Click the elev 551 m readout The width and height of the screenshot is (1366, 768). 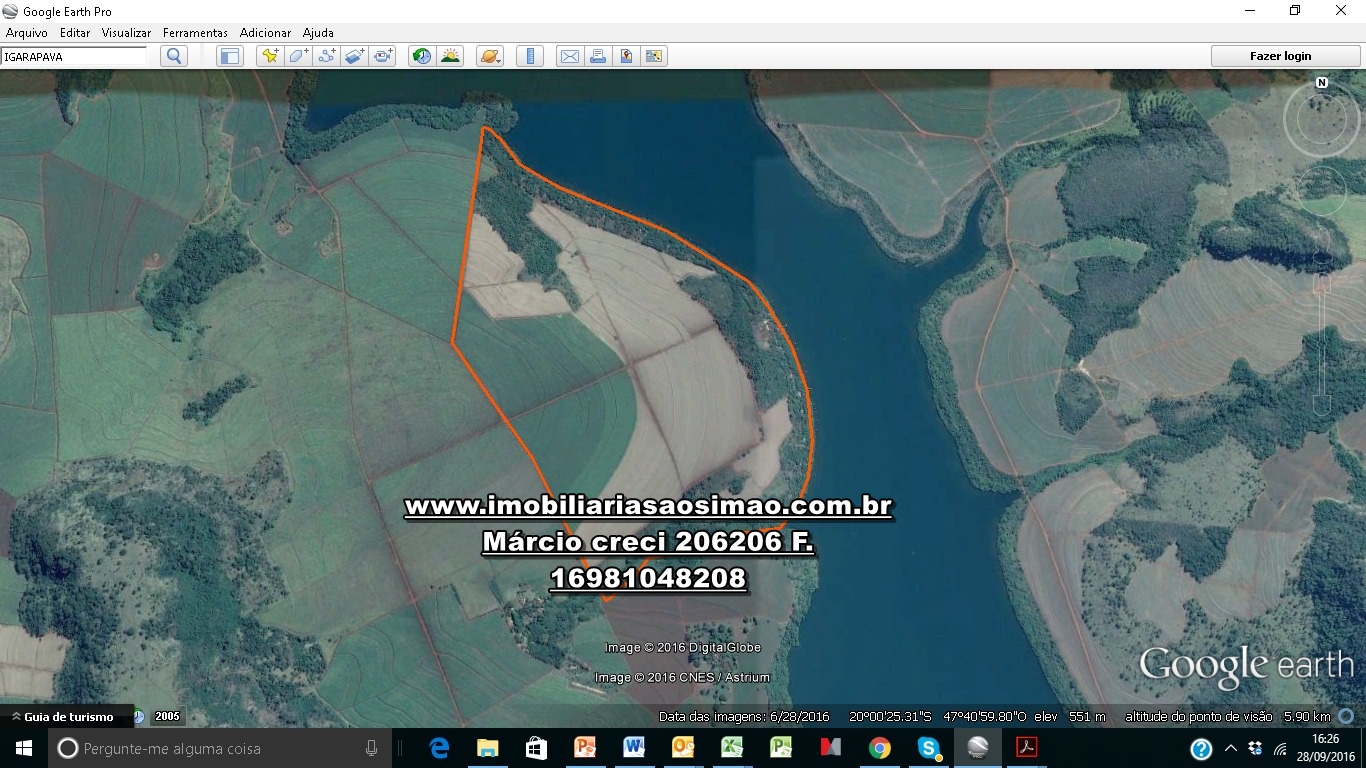(1070, 717)
